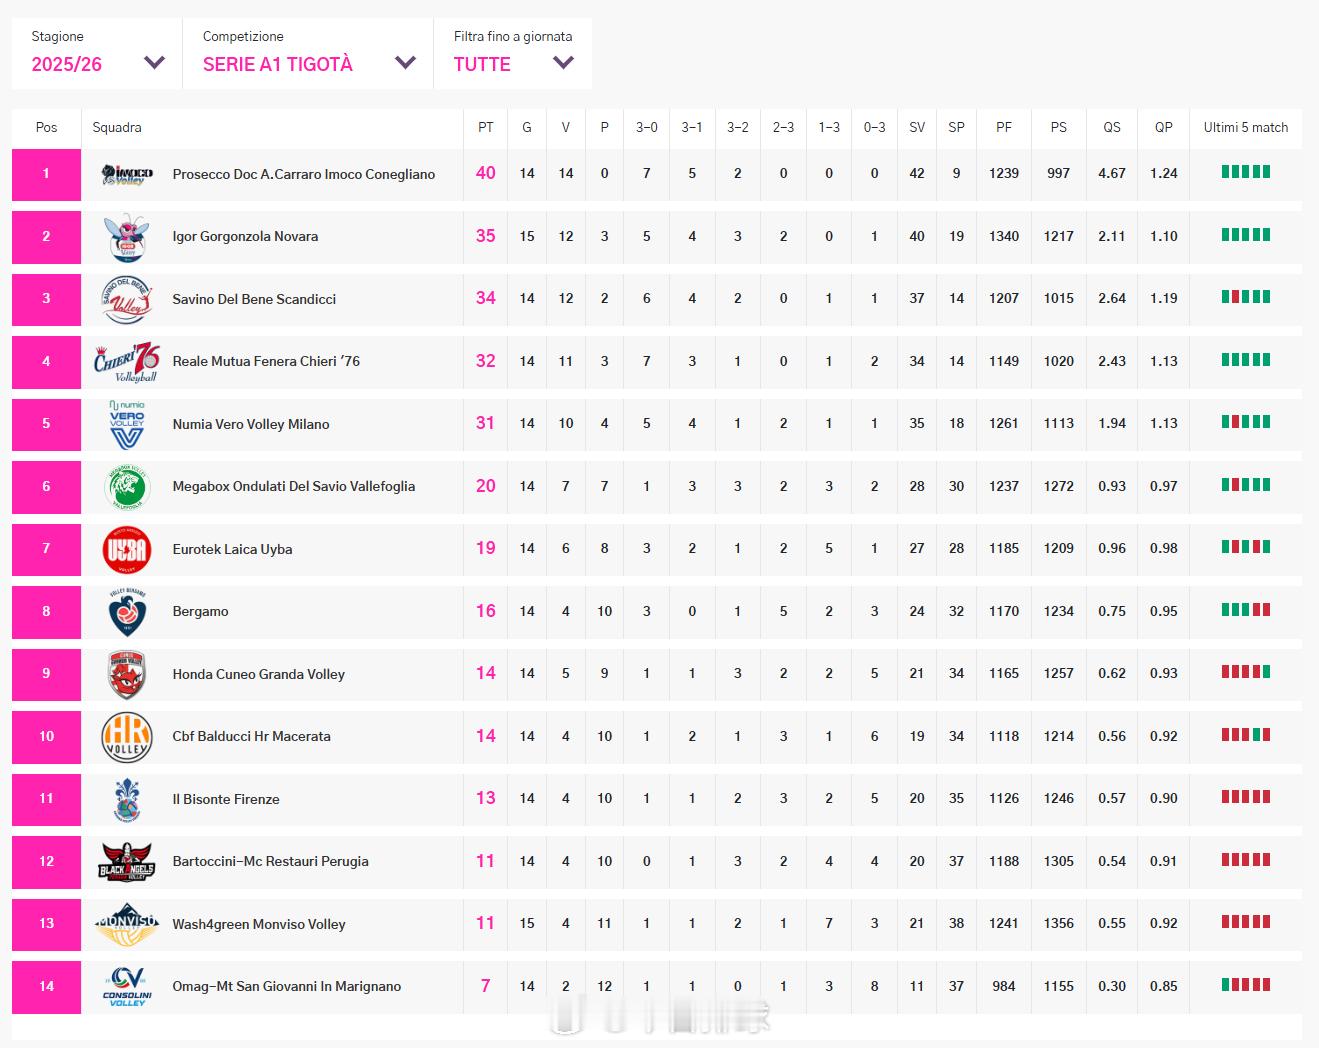Click Conegliano's last five match indicators

point(1245,172)
